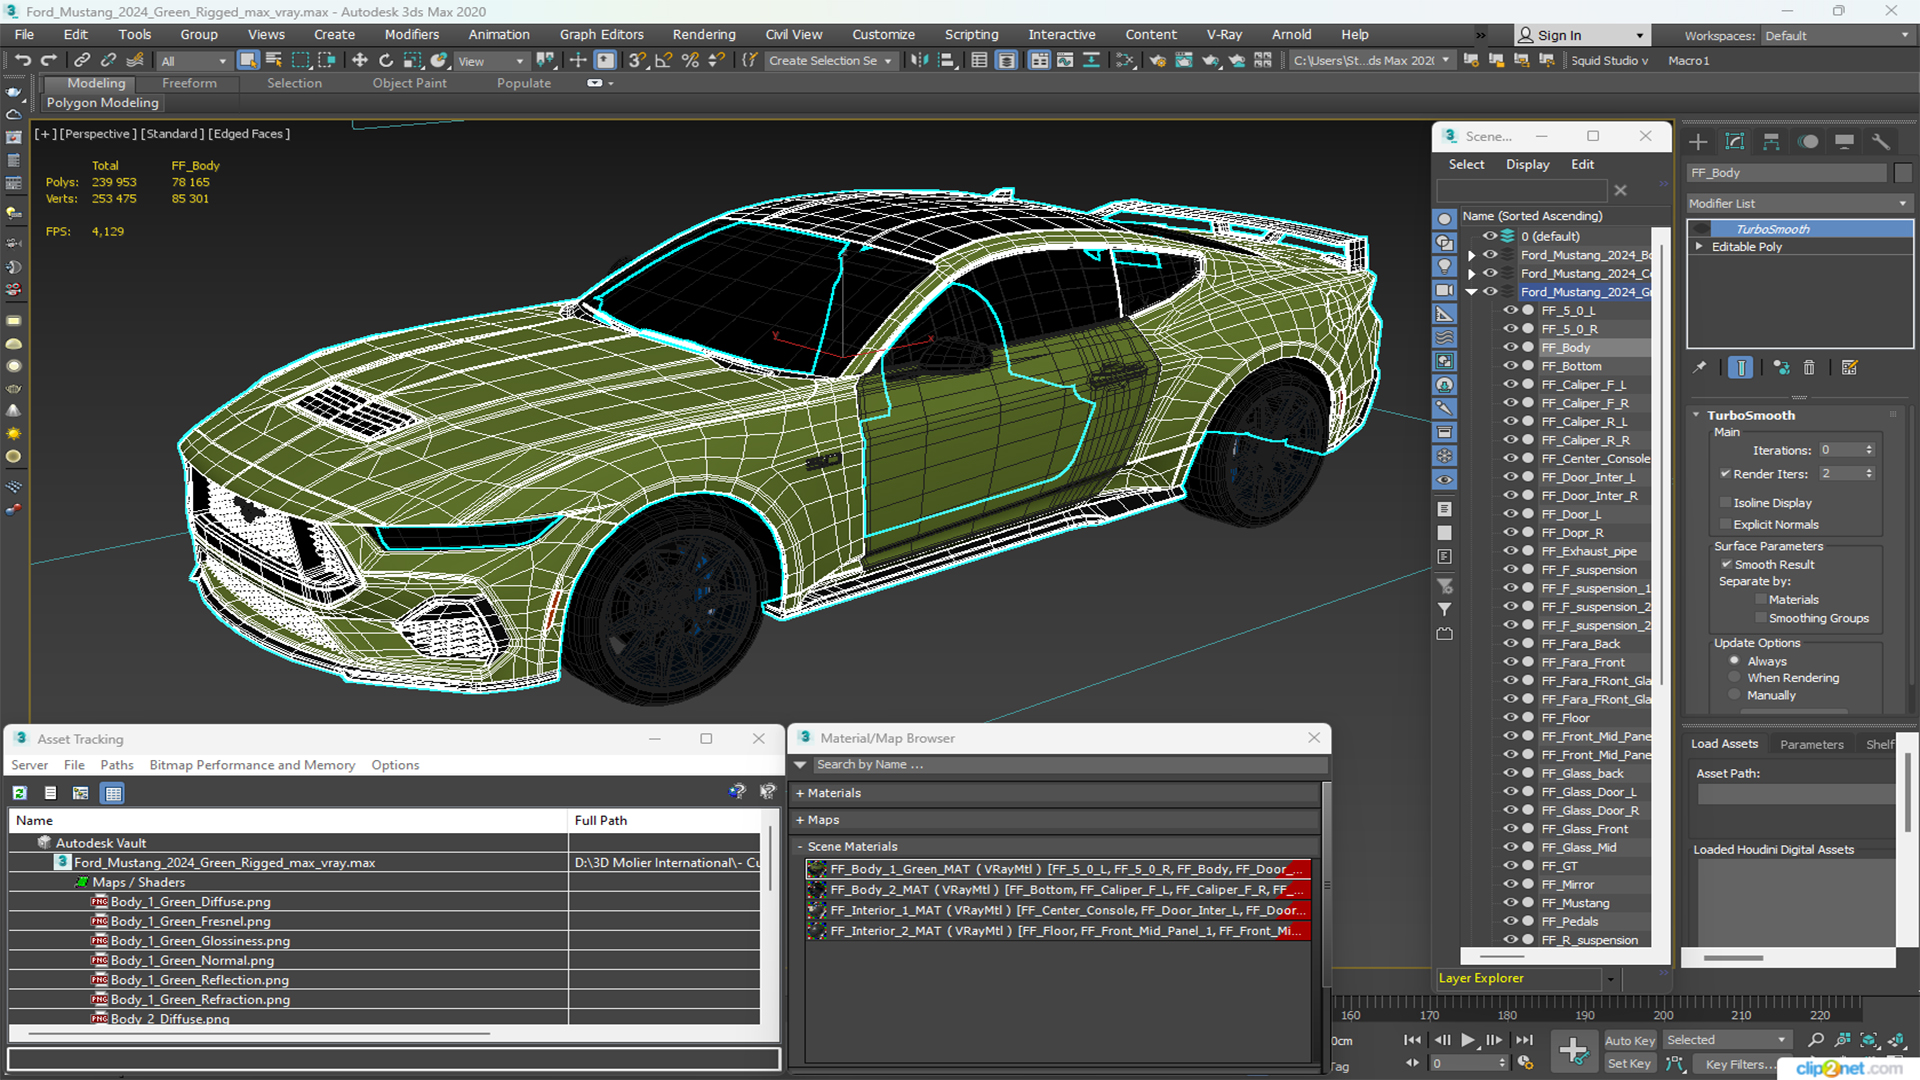Click the Redo arrow icon
Image resolution: width=1920 pixels, height=1080 pixels.
[x=48, y=60]
